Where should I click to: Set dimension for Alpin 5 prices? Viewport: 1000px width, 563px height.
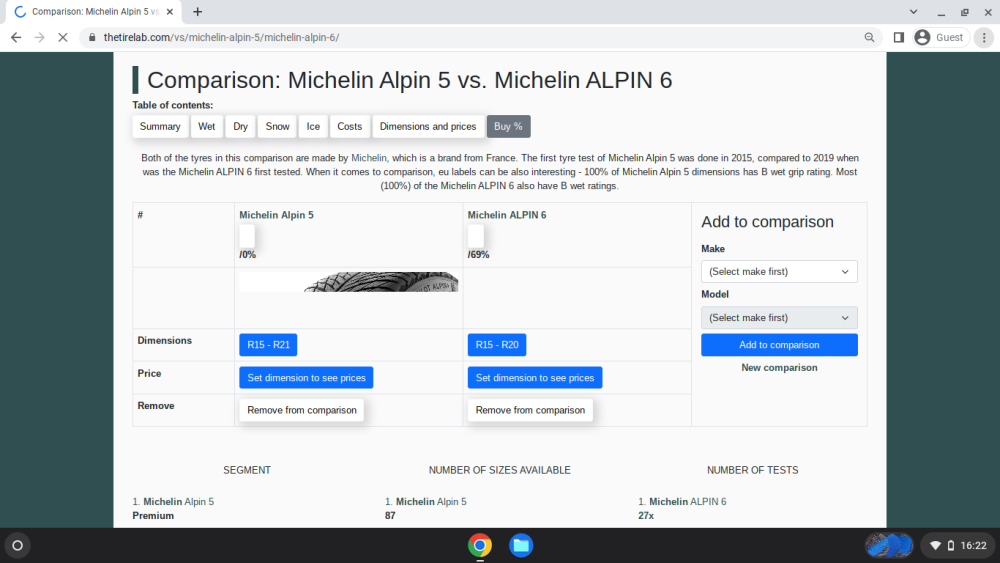pos(306,377)
